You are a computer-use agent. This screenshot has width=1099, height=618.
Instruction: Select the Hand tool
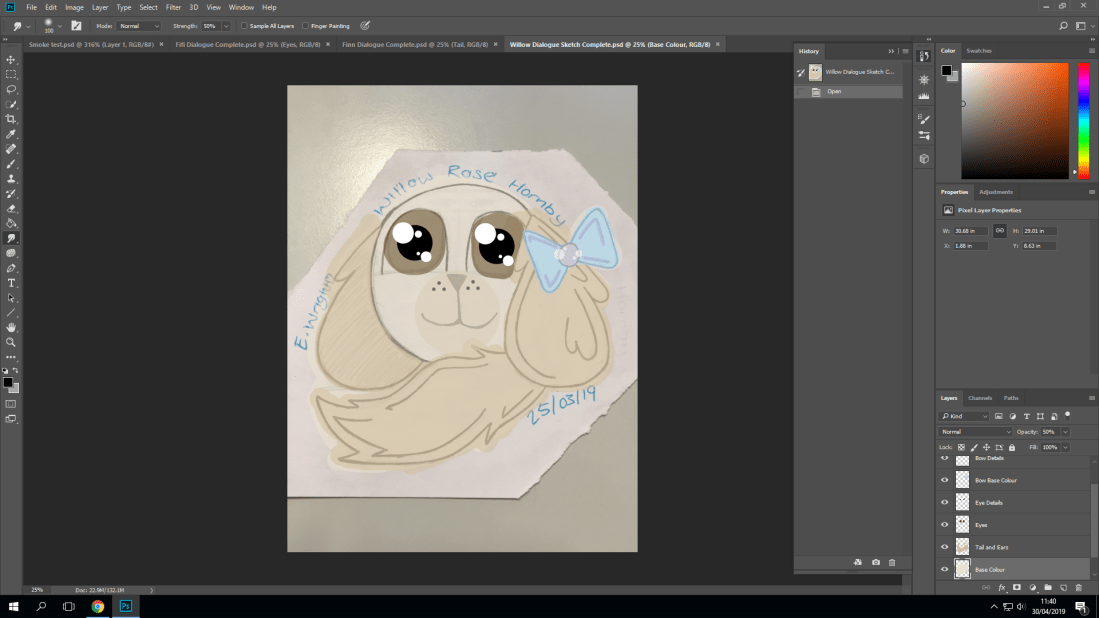[11, 327]
